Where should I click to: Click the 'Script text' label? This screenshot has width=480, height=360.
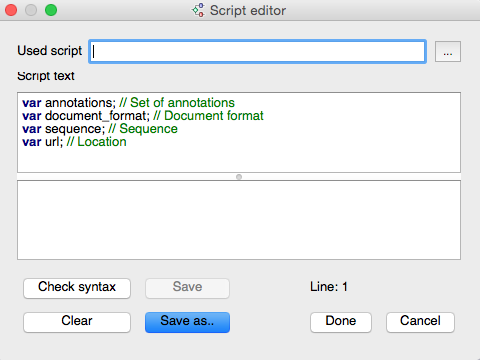point(46,76)
